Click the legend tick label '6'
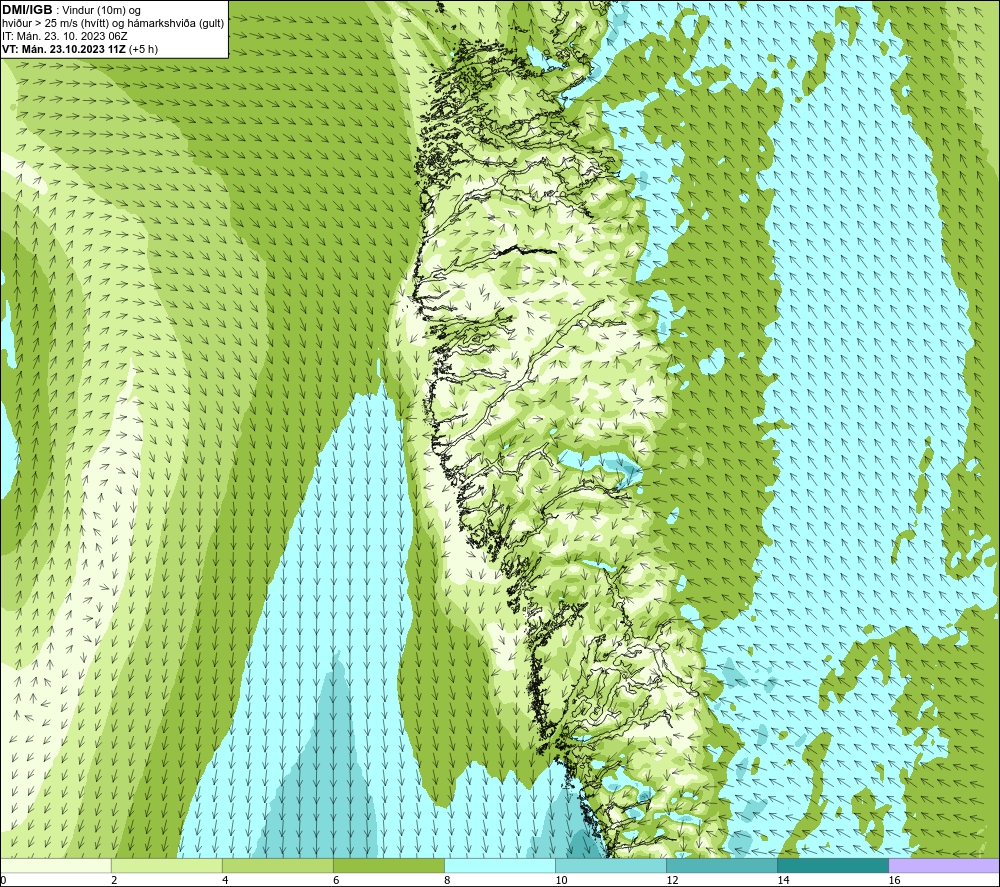Viewport: 1000px width, 887px height. (336, 880)
